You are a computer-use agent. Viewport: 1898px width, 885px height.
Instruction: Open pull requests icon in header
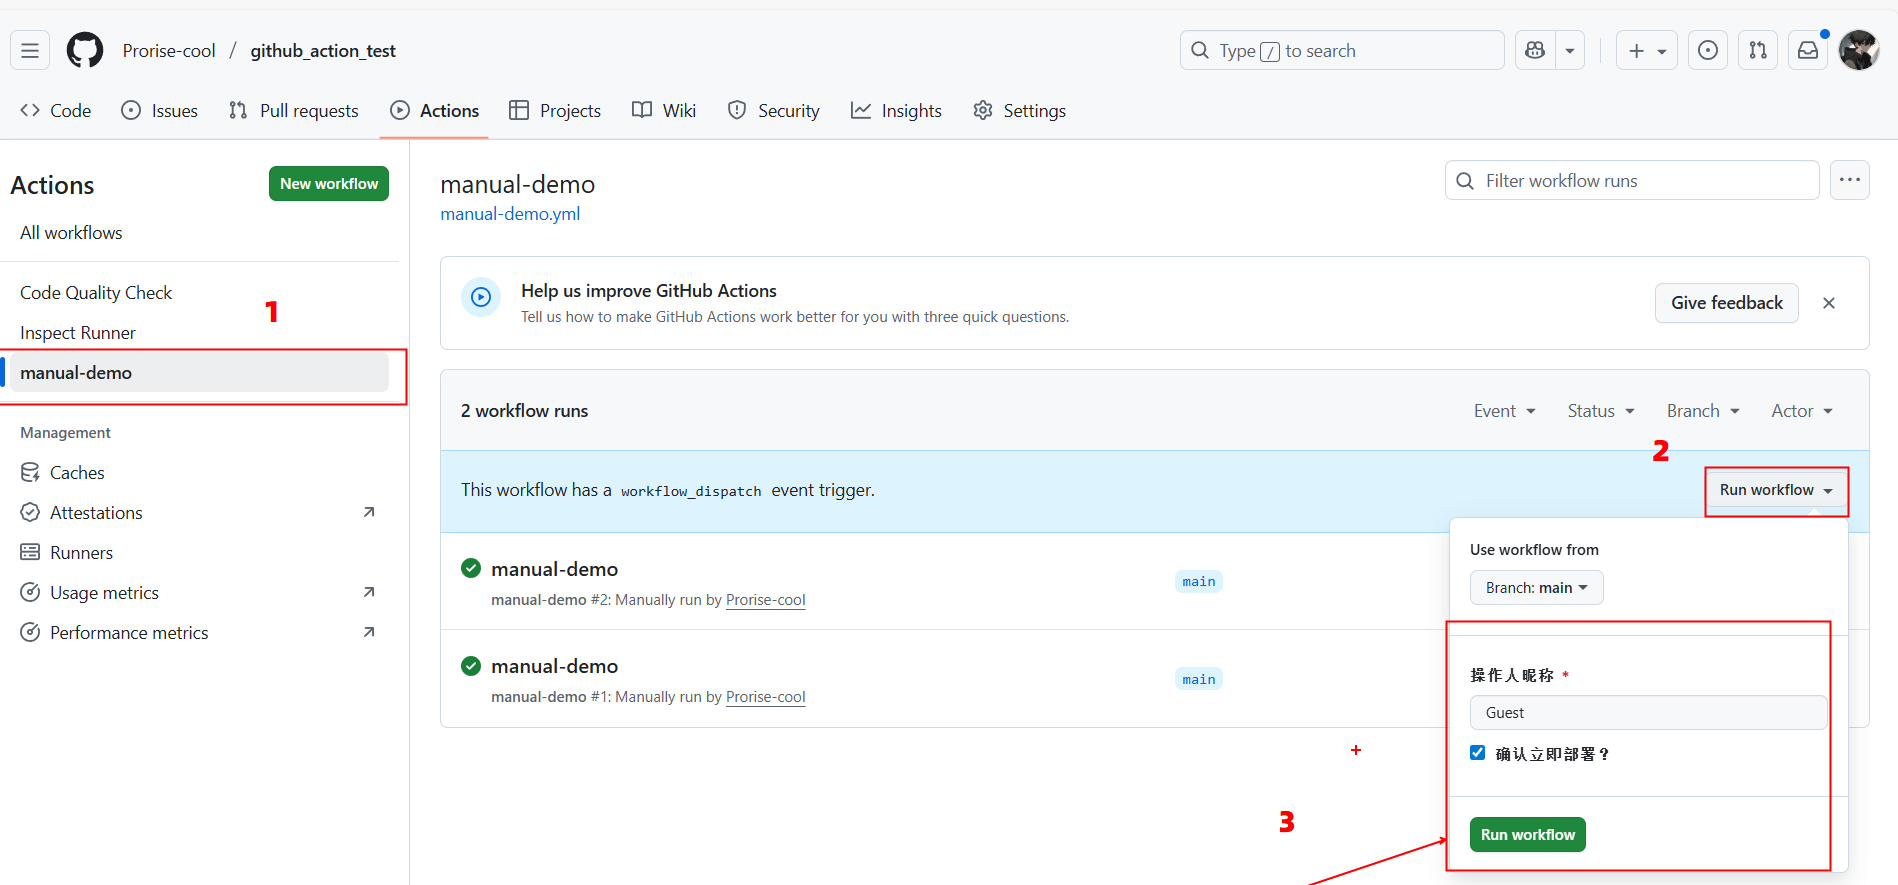[x=1758, y=51]
